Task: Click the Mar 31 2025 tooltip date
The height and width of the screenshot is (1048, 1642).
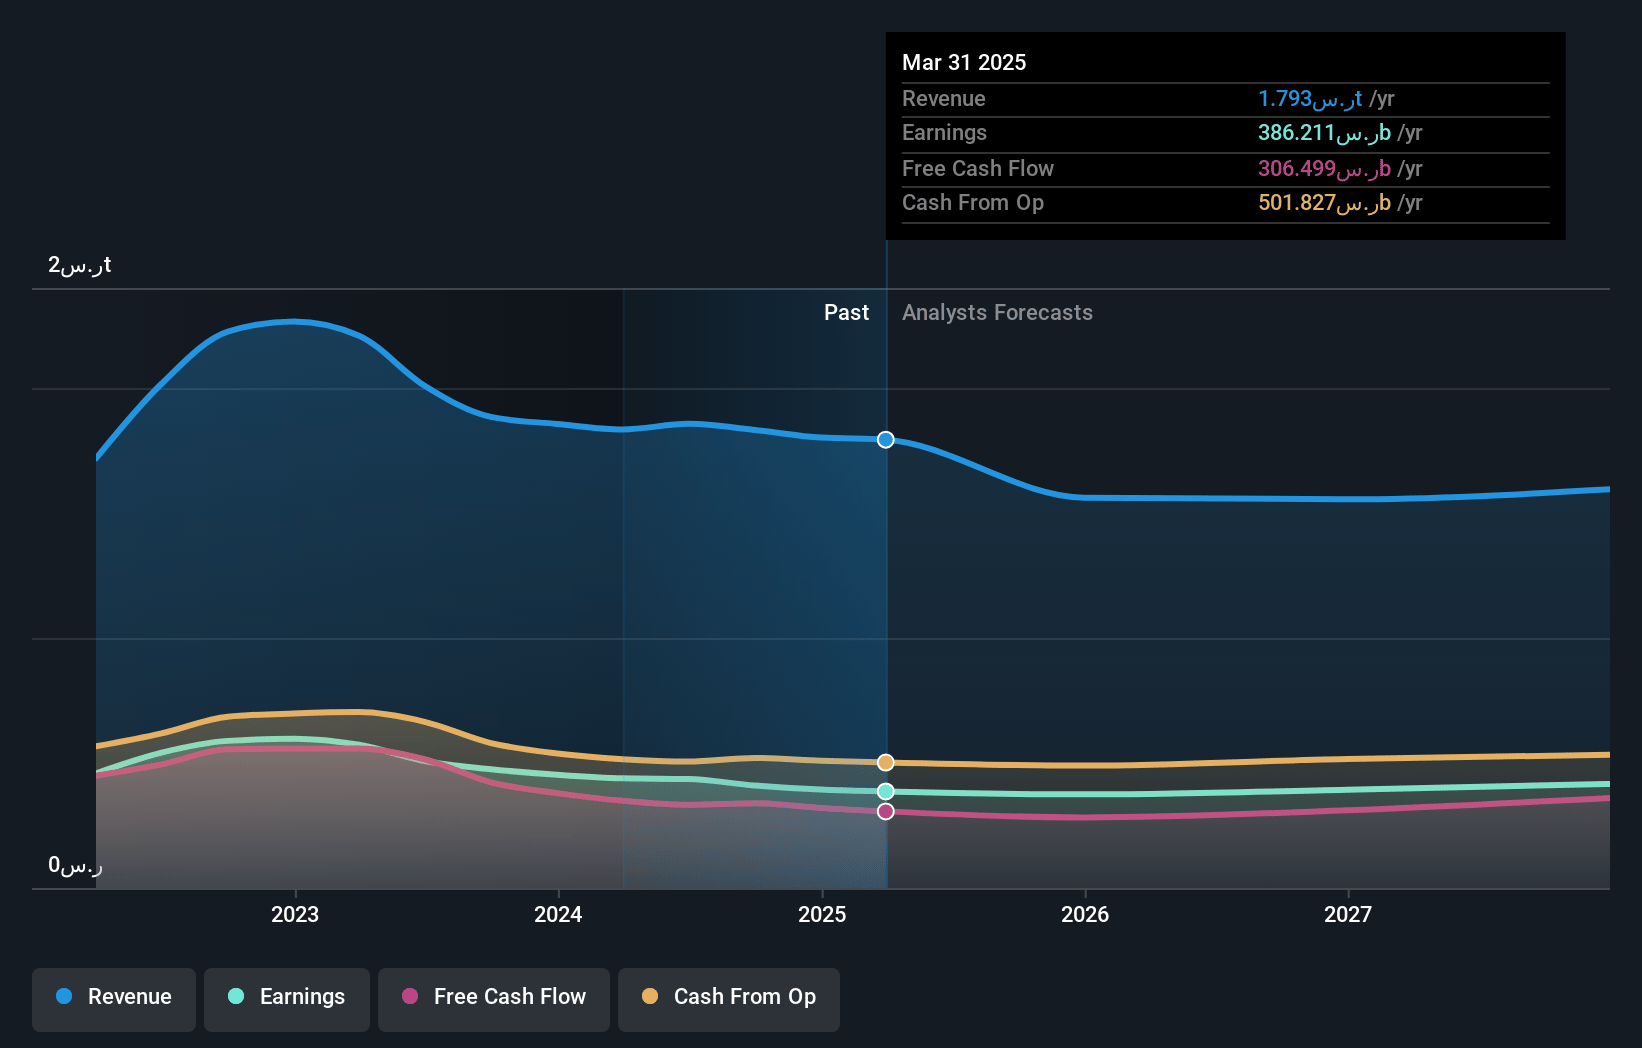Action: 964,62
